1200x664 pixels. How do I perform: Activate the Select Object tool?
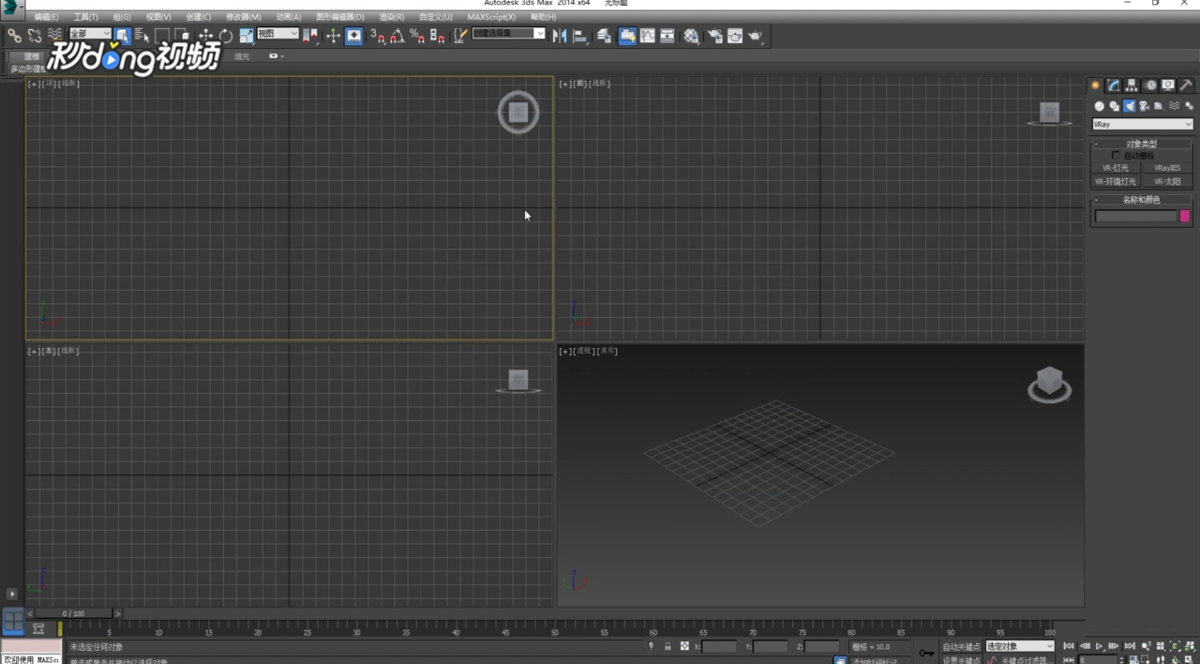(122, 35)
